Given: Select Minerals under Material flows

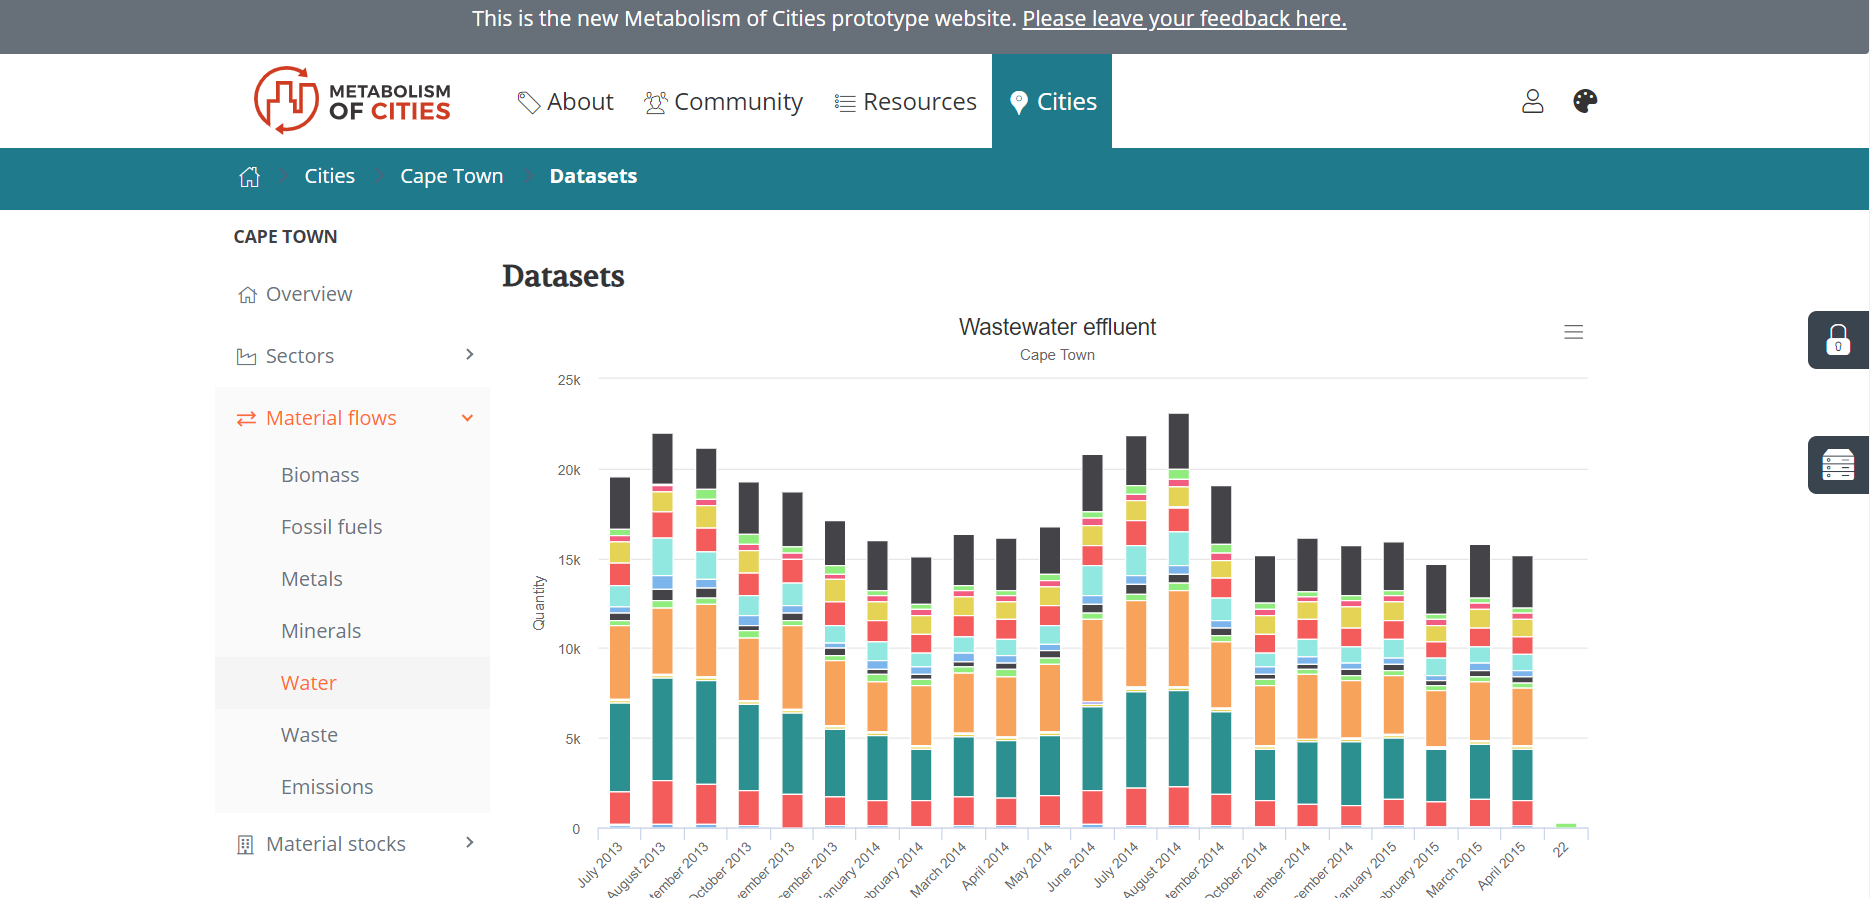Looking at the screenshot, I should [x=321, y=631].
